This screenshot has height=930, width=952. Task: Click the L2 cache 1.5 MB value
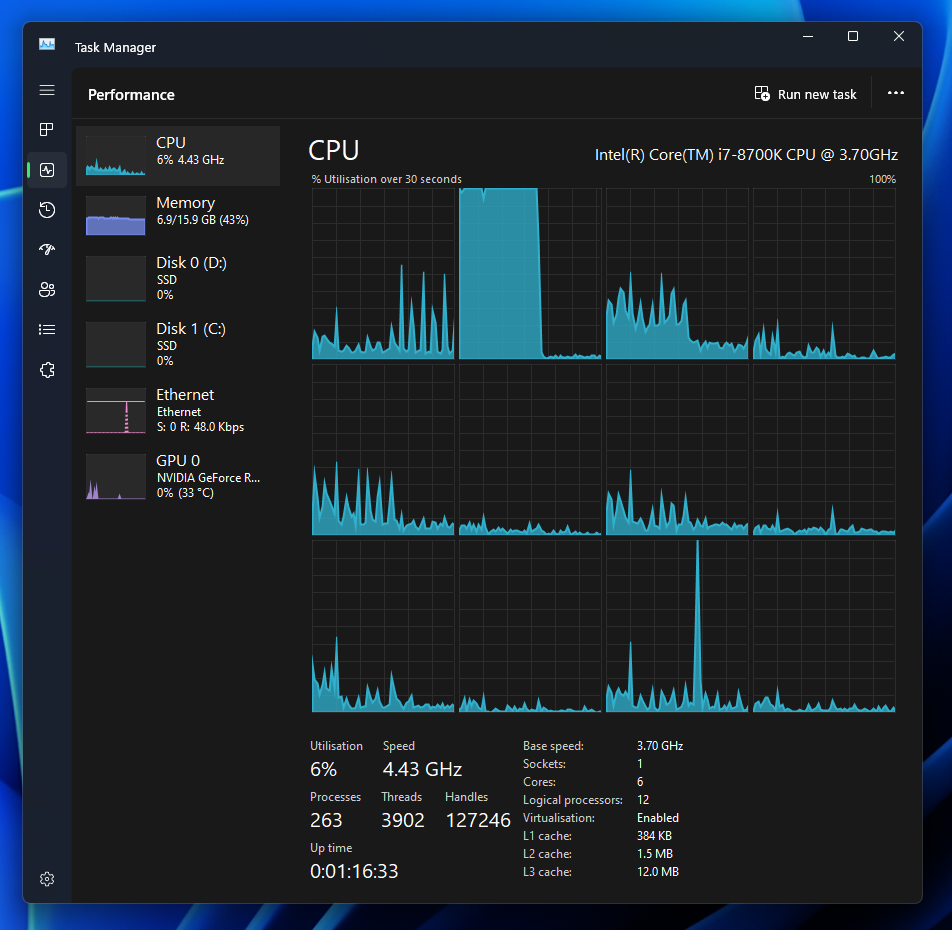pos(654,854)
